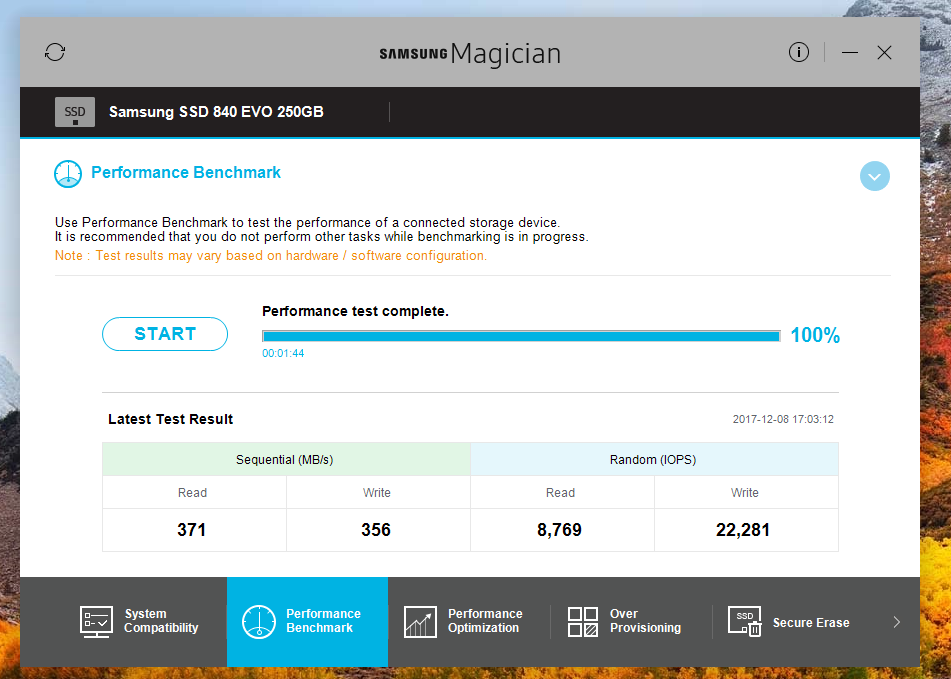
Task: Click sequential write value 356
Action: click(x=376, y=530)
